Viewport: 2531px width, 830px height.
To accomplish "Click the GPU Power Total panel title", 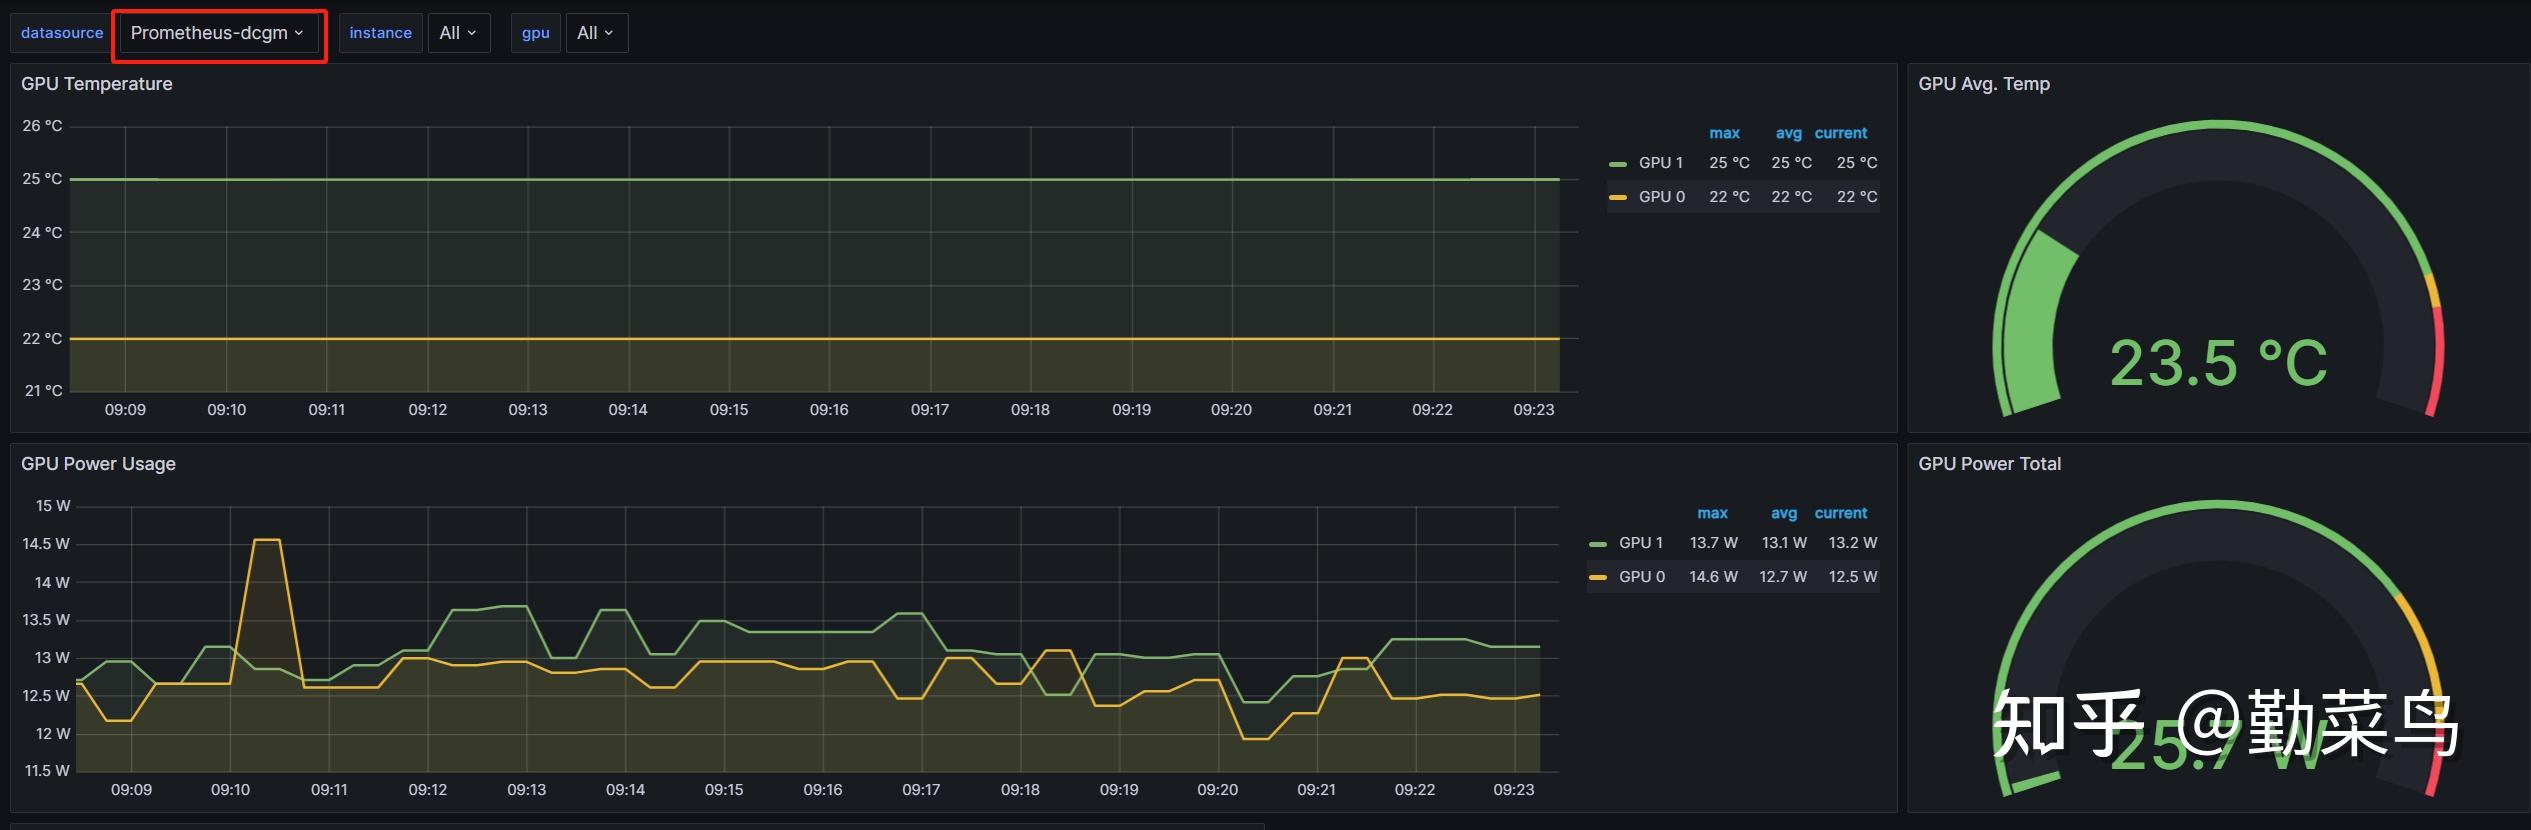I will (x=1989, y=464).
